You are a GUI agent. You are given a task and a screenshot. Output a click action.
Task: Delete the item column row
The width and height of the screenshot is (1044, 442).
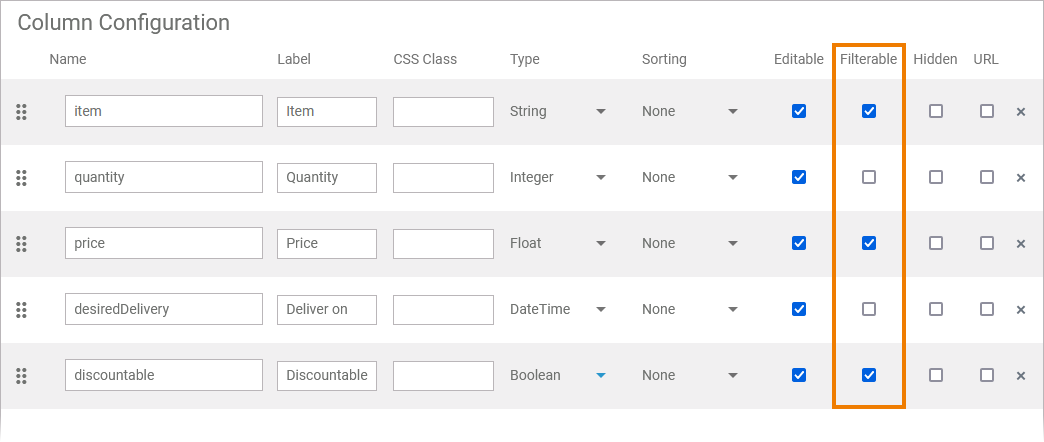[1021, 112]
